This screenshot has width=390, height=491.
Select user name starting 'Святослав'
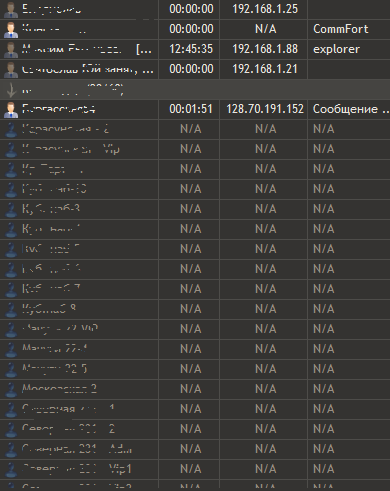88,69
